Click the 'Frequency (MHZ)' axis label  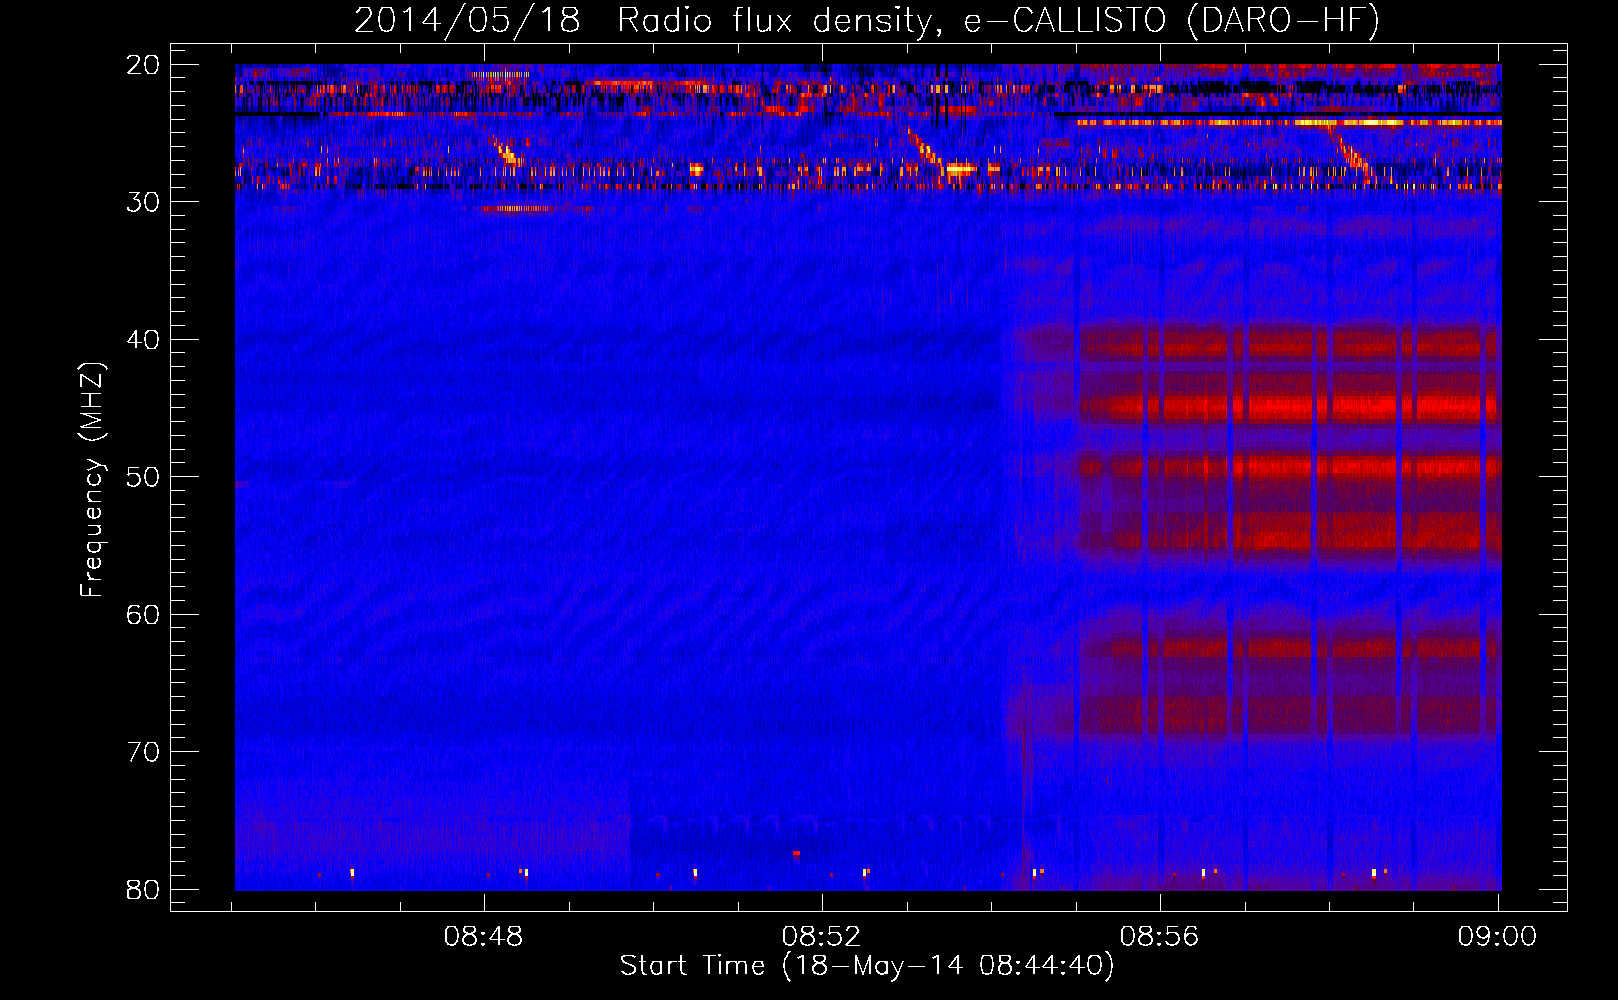click(x=92, y=480)
